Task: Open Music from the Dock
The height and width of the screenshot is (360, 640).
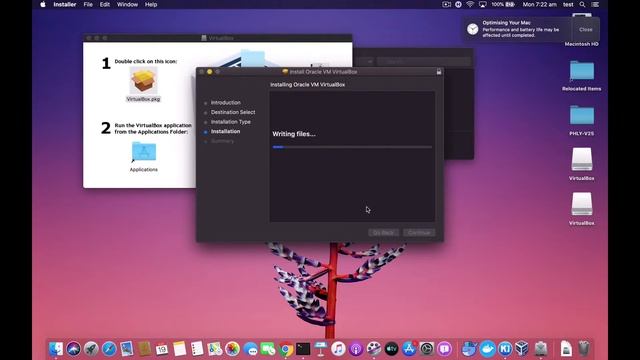Action: pyautogui.click(x=338, y=349)
